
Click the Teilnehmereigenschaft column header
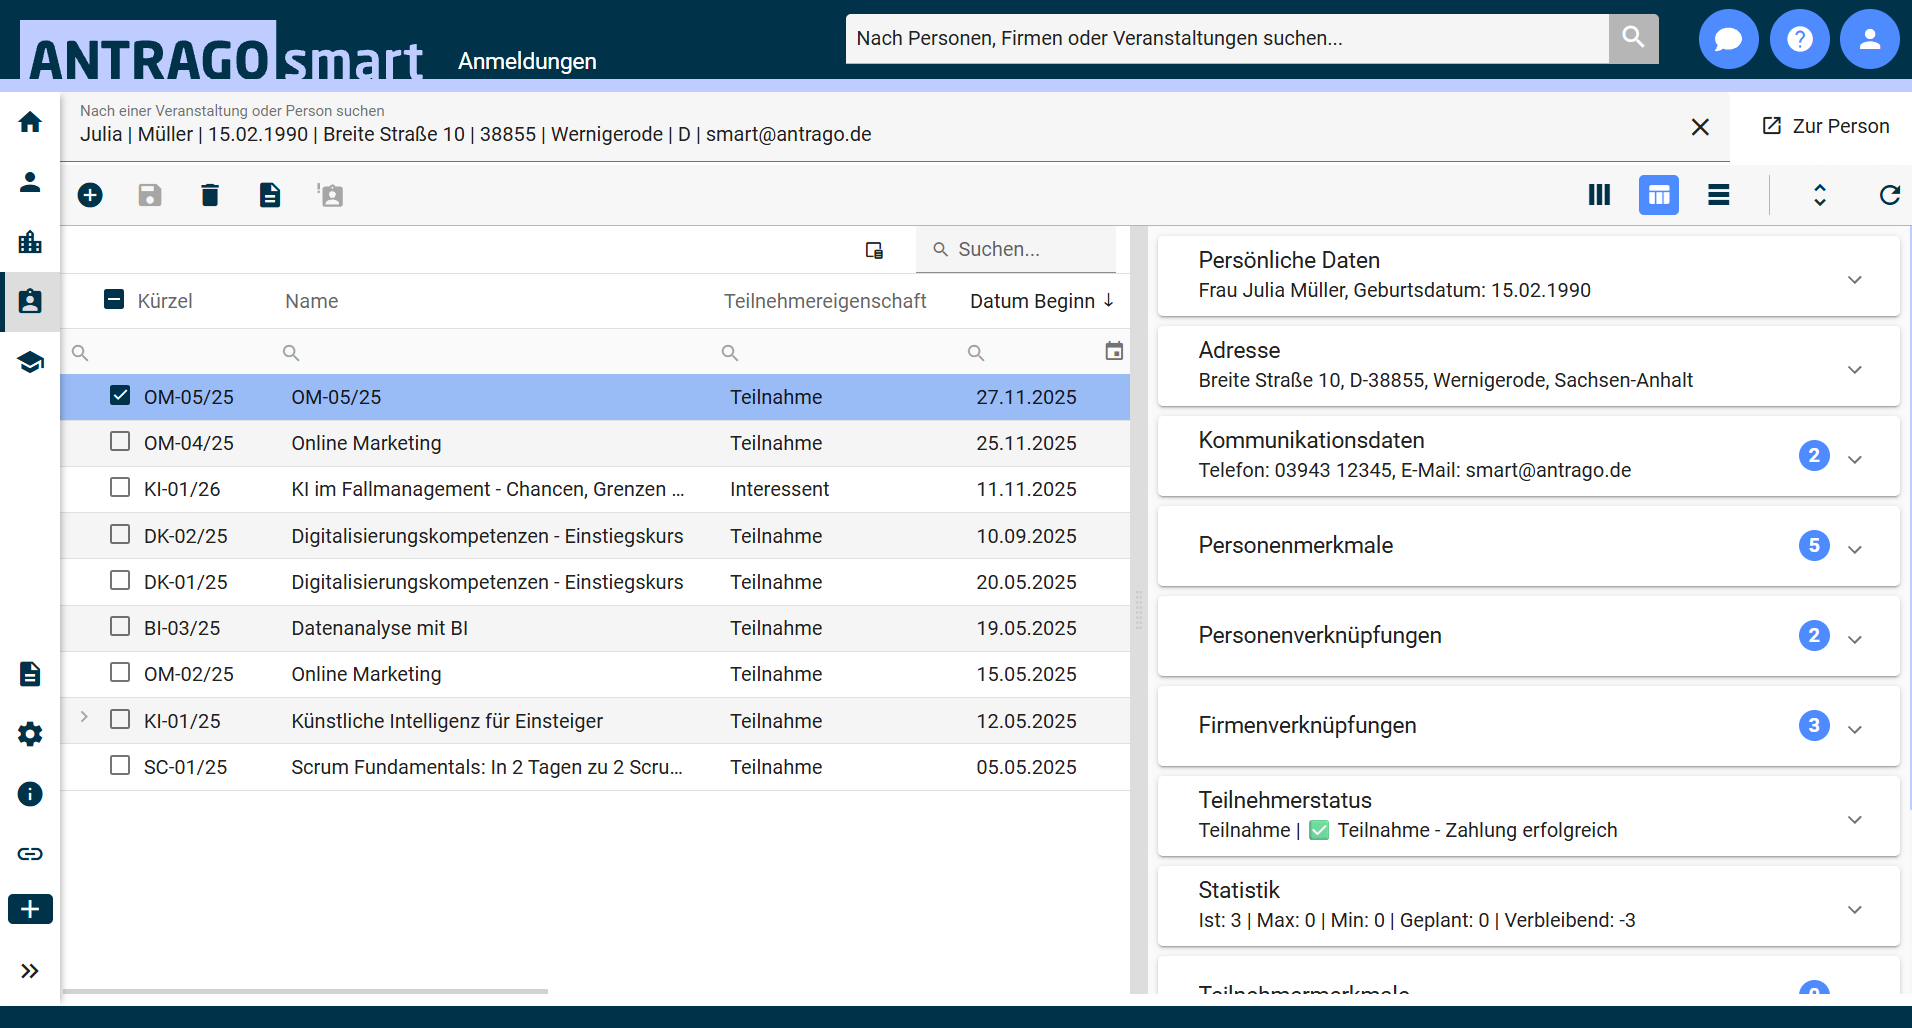coord(824,301)
